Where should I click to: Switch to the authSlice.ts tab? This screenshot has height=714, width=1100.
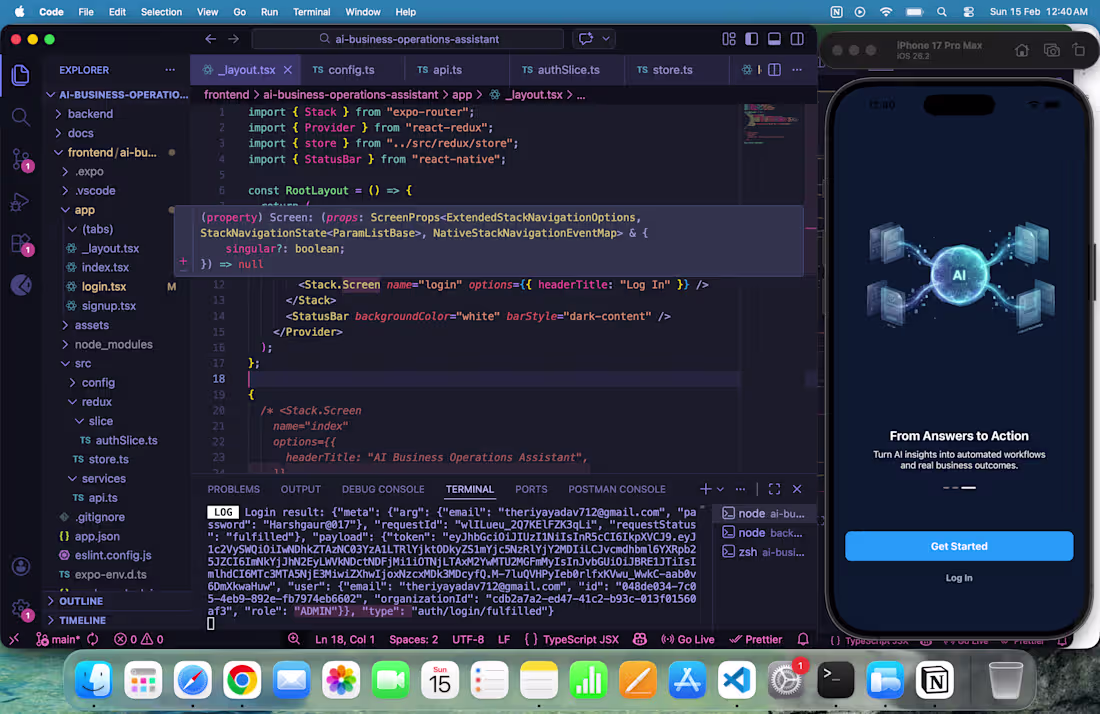pos(563,70)
